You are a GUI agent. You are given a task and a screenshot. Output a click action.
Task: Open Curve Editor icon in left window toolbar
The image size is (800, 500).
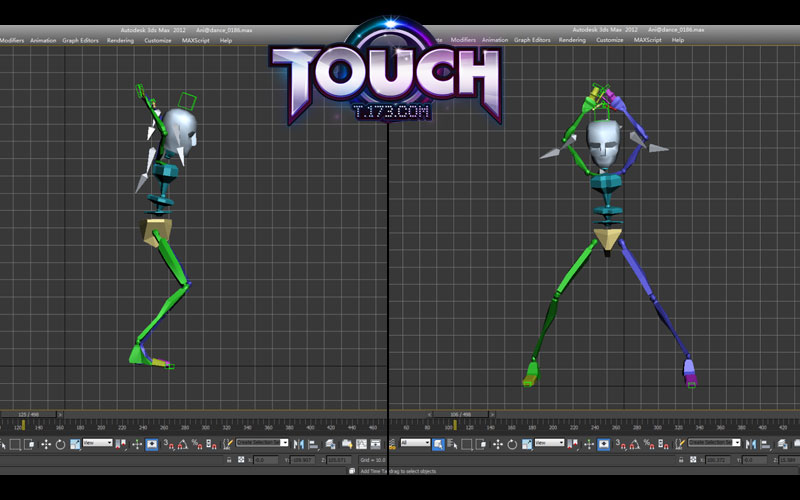(361, 444)
